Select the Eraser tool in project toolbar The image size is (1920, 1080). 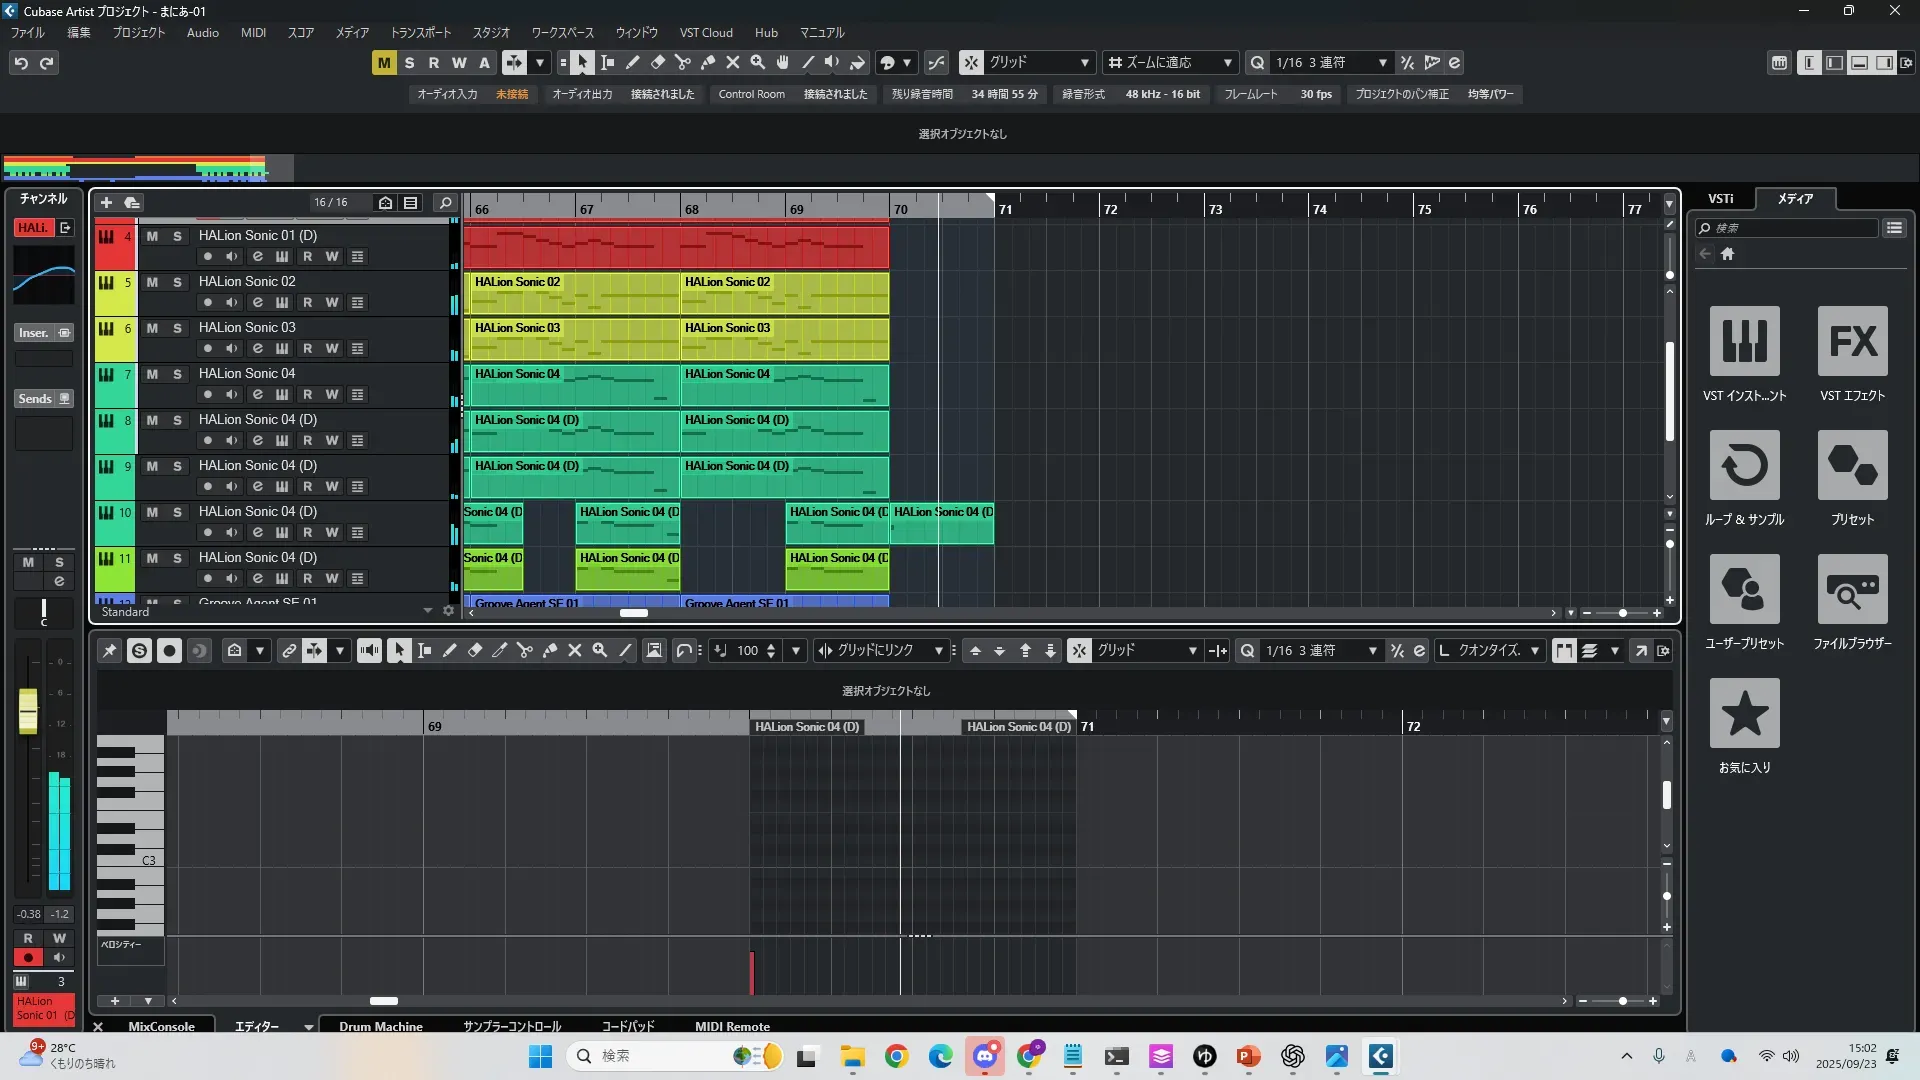click(x=658, y=62)
